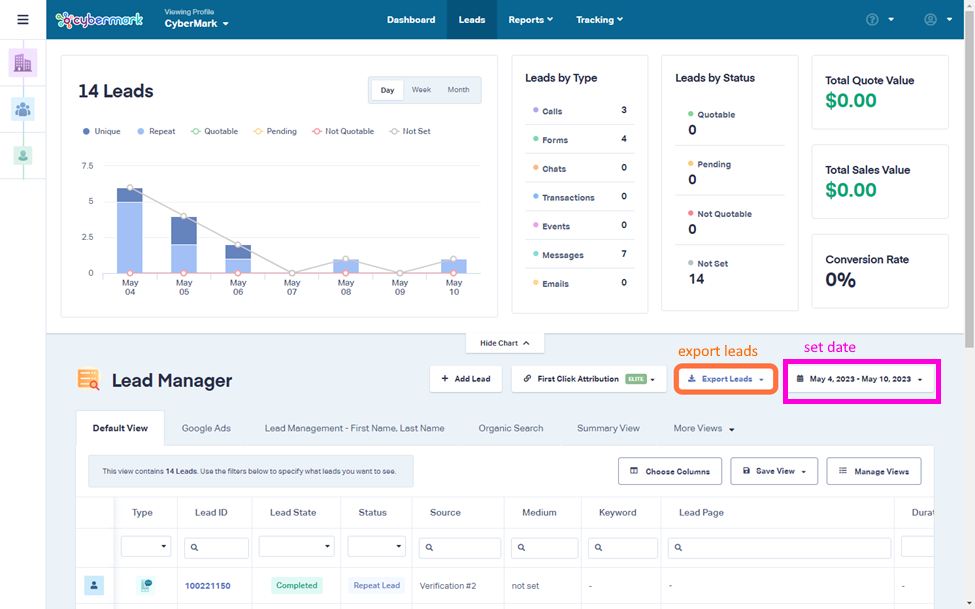Screen dimensions: 975x609
Task: Toggle the Not Quotable legend color marker
Action: tap(317, 131)
